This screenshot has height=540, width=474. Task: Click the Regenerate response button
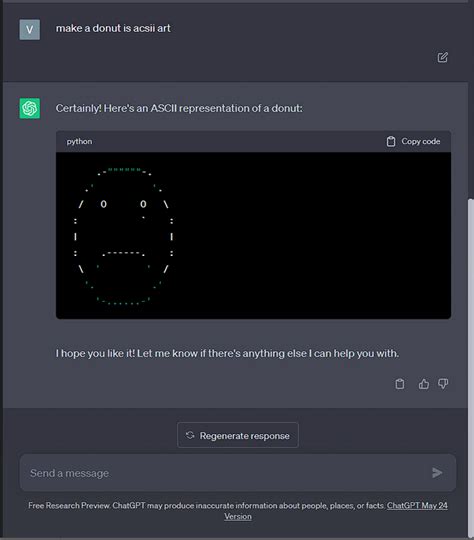238,435
